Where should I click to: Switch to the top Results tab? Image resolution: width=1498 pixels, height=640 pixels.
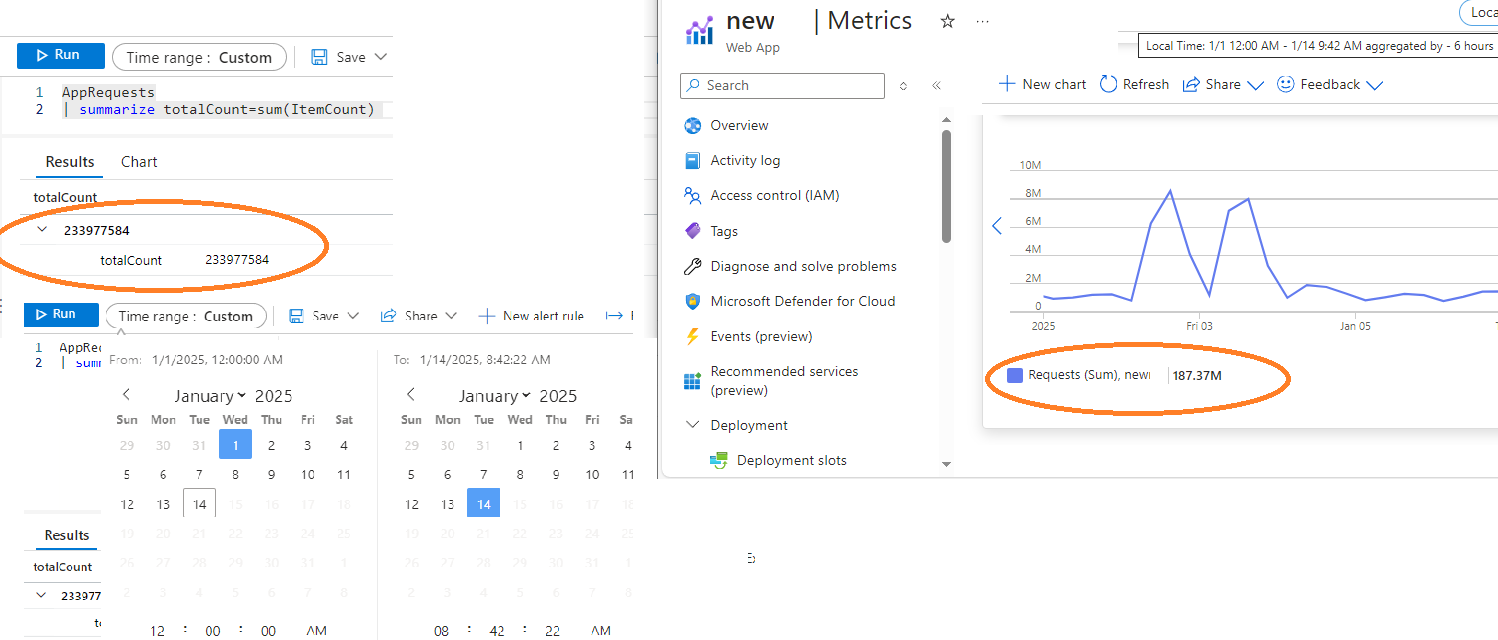pyautogui.click(x=70, y=162)
